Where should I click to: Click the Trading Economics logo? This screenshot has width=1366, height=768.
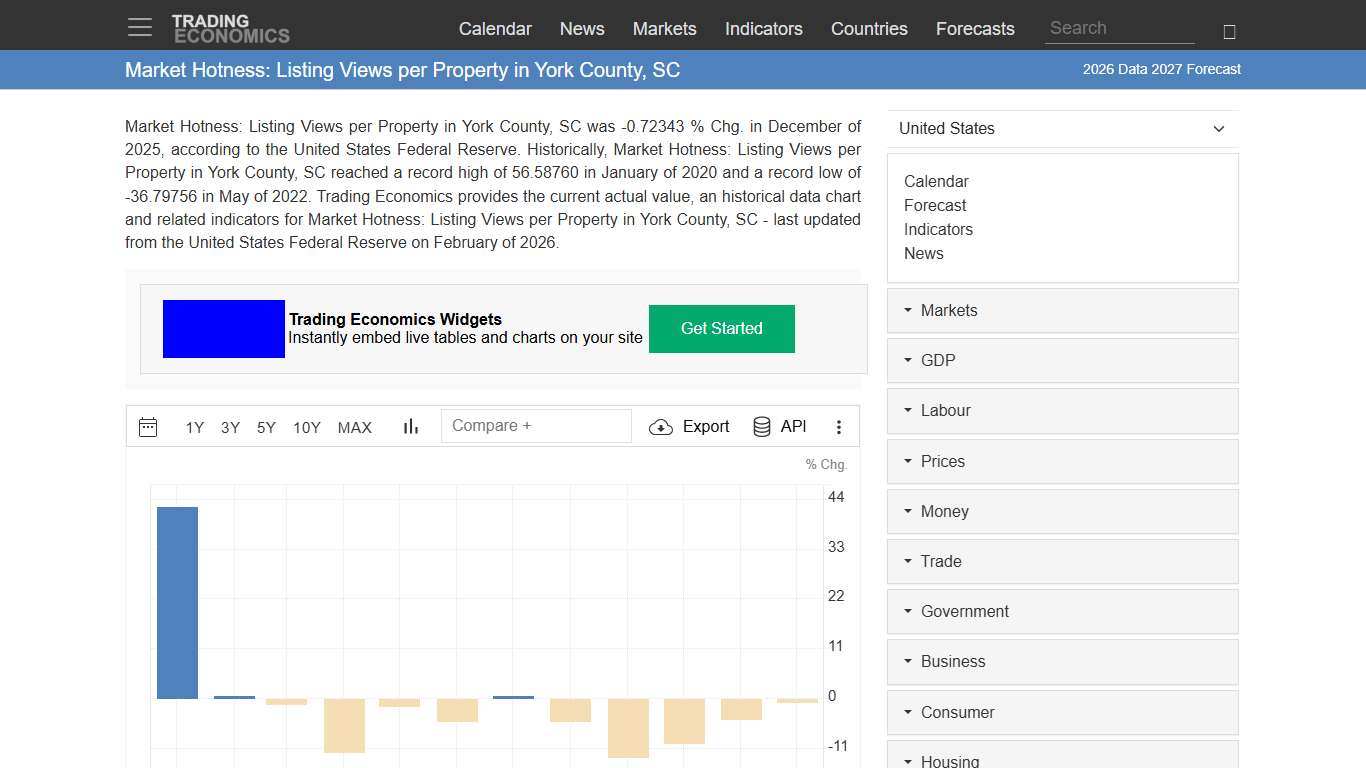[x=231, y=25]
